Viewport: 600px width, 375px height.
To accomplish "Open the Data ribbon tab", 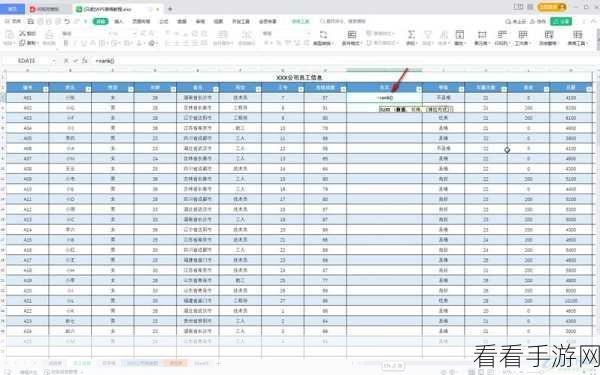I will pyautogui.click(x=182, y=21).
